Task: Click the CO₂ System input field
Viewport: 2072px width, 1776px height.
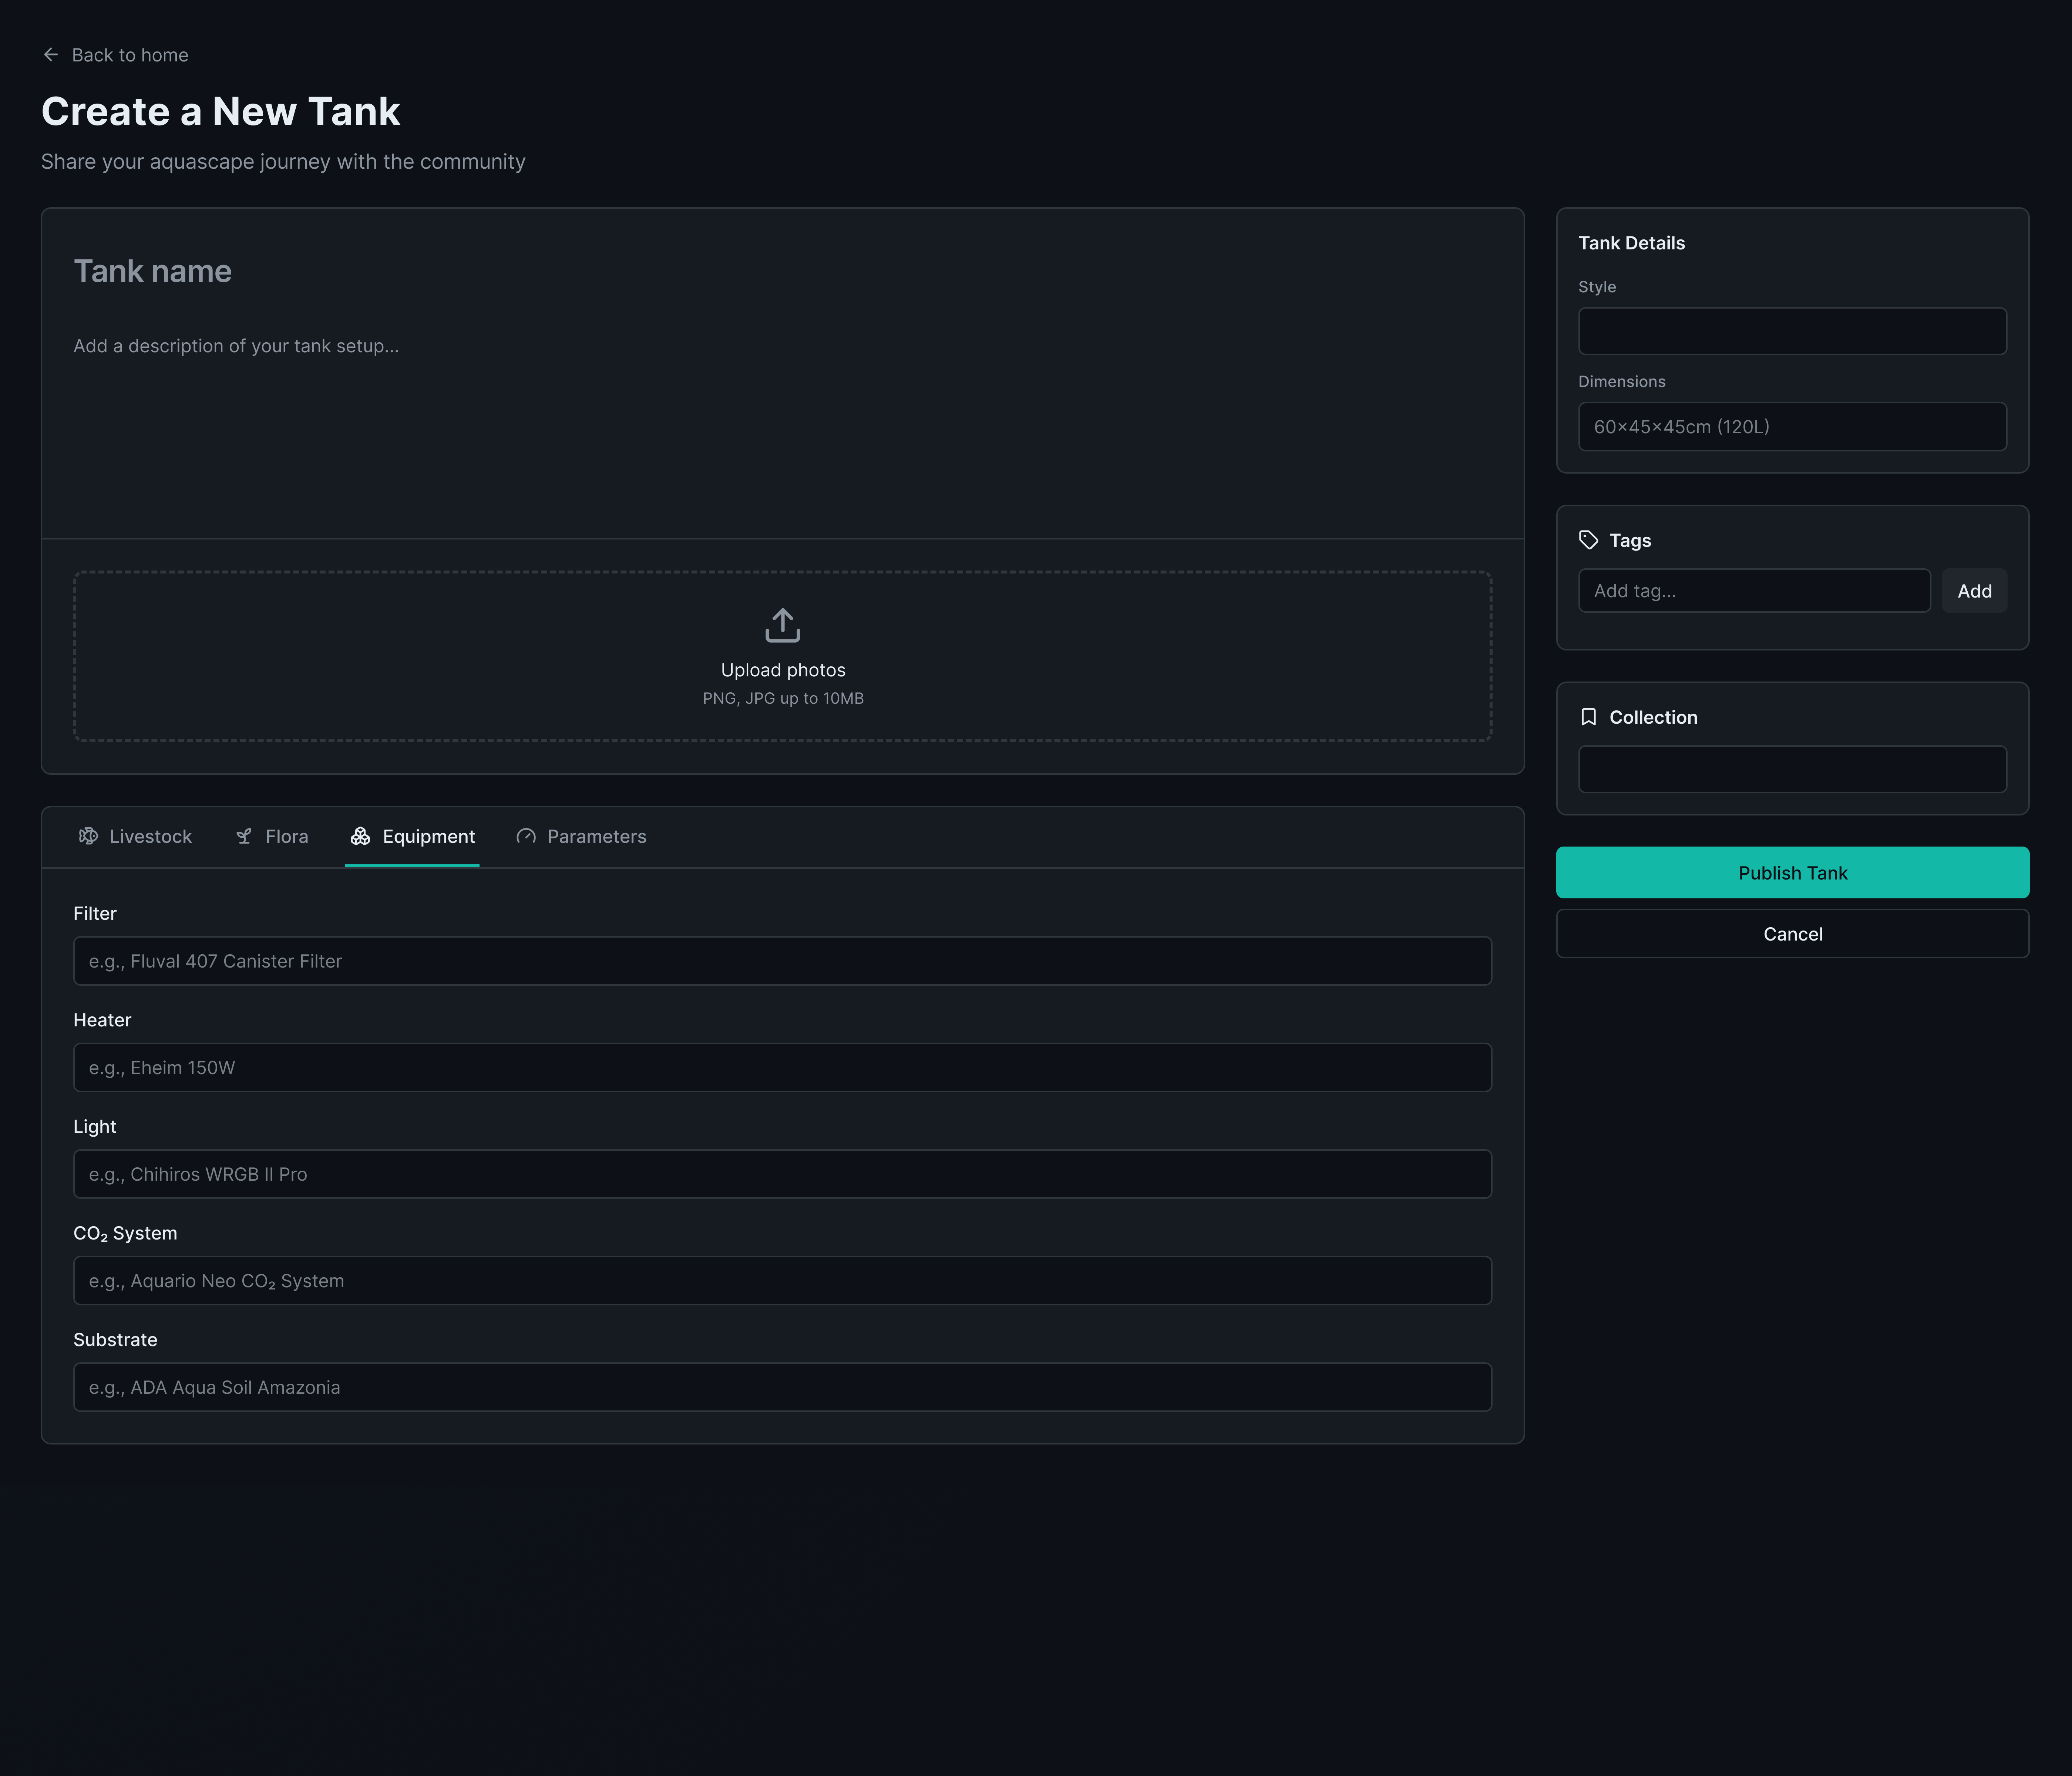Action: click(783, 1281)
